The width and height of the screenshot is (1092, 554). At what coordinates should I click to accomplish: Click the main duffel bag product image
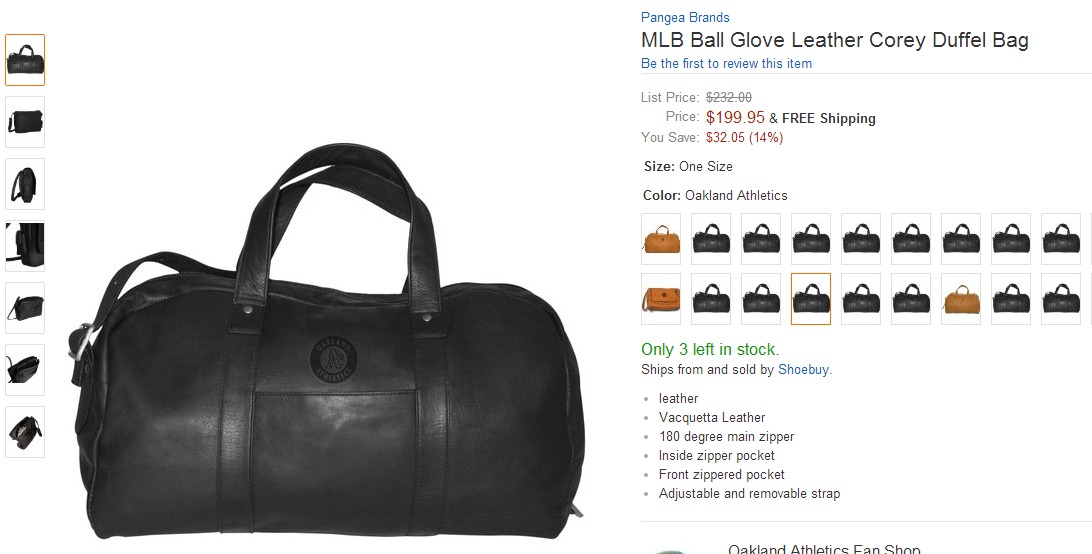point(326,341)
